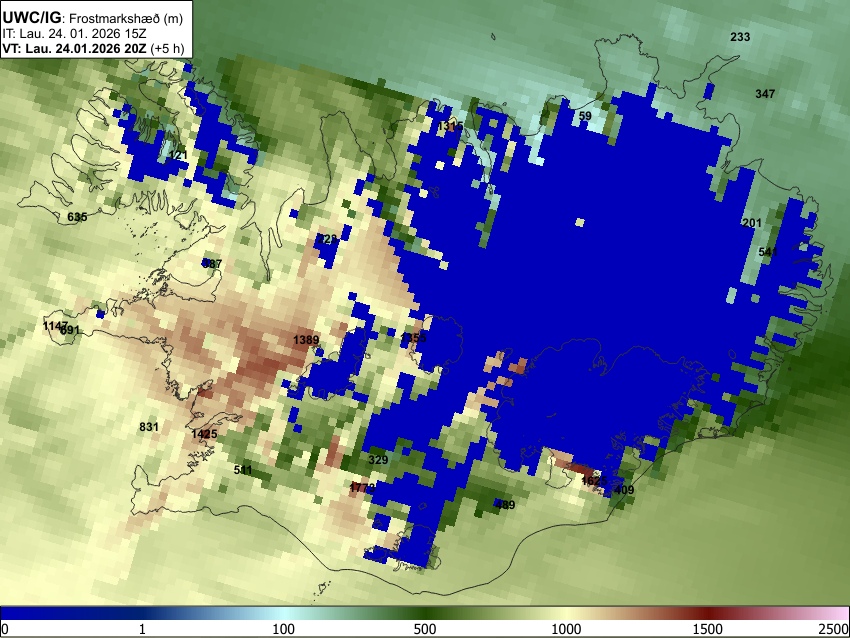The image size is (850, 638).
Task: Click the UWC/IG title label
Action: coord(31,18)
